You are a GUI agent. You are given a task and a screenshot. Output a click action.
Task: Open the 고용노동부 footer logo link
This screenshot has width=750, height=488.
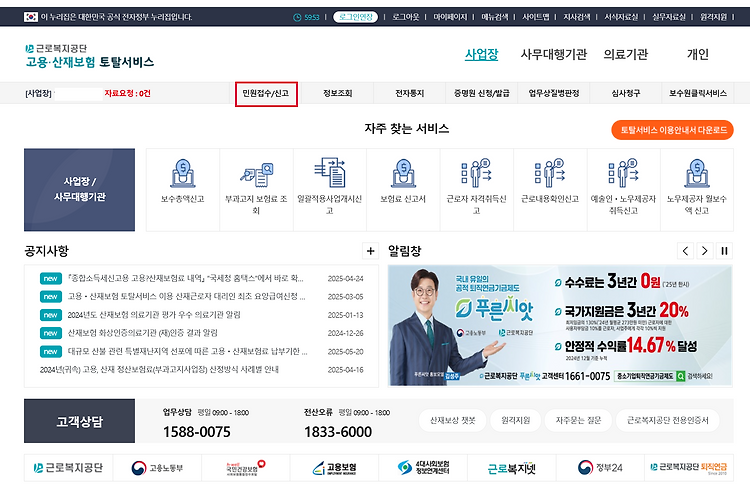click(157, 468)
